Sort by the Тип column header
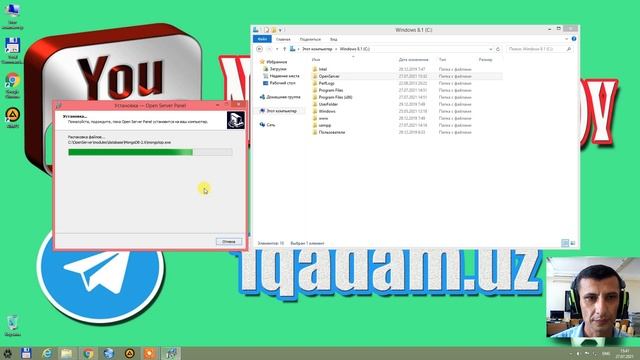640x360 pixels. click(x=442, y=60)
